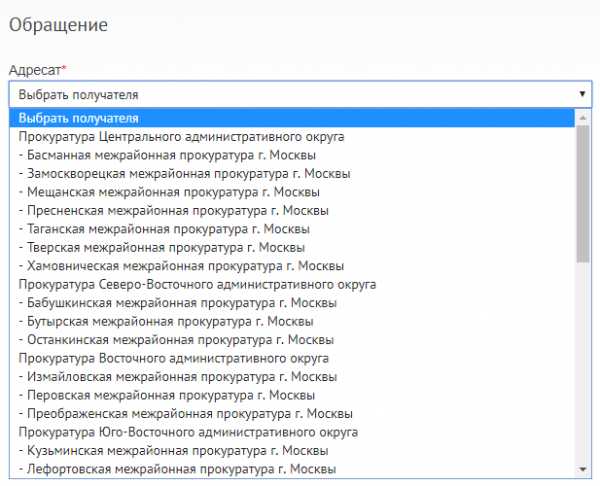Select Басманная межрайонная прокуратура г. Москвы

tap(292, 155)
